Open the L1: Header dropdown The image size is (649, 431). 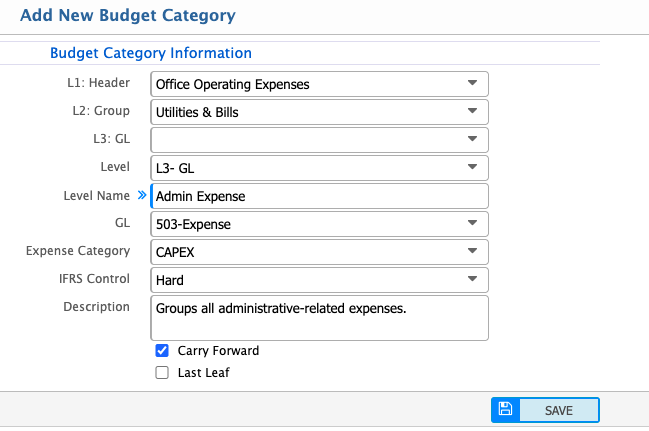pyautogui.click(x=319, y=84)
